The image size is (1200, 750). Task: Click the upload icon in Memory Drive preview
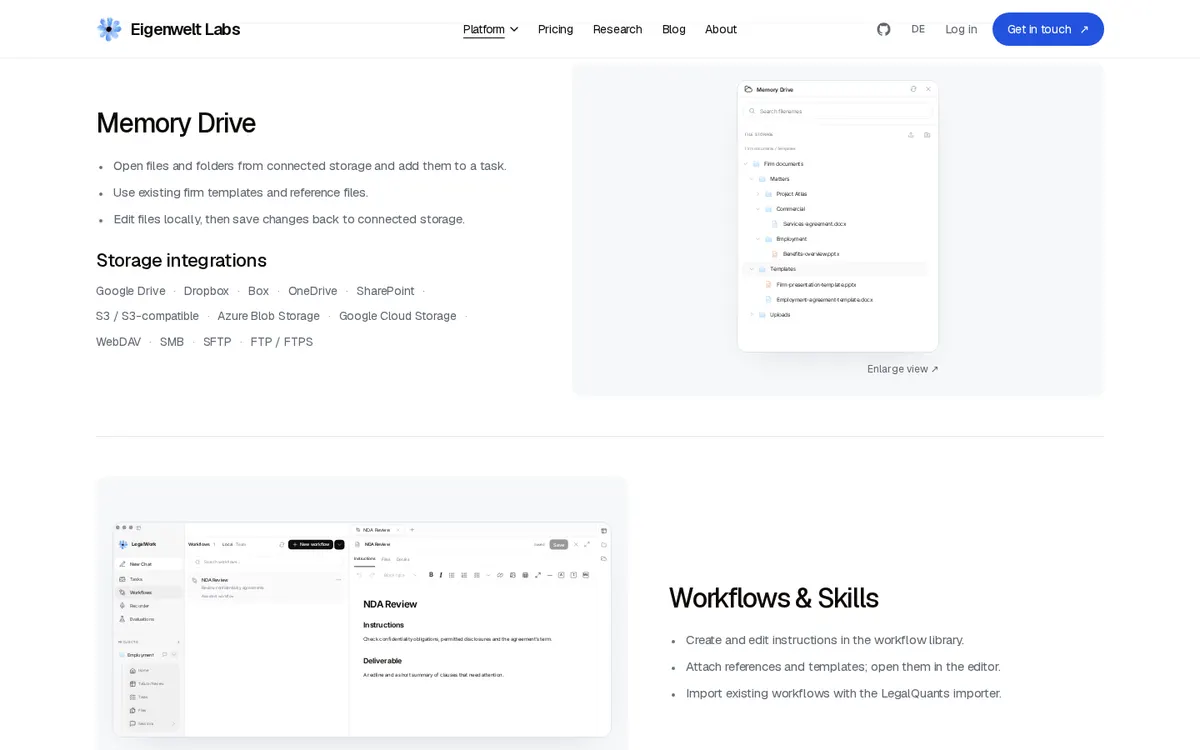pos(911,135)
